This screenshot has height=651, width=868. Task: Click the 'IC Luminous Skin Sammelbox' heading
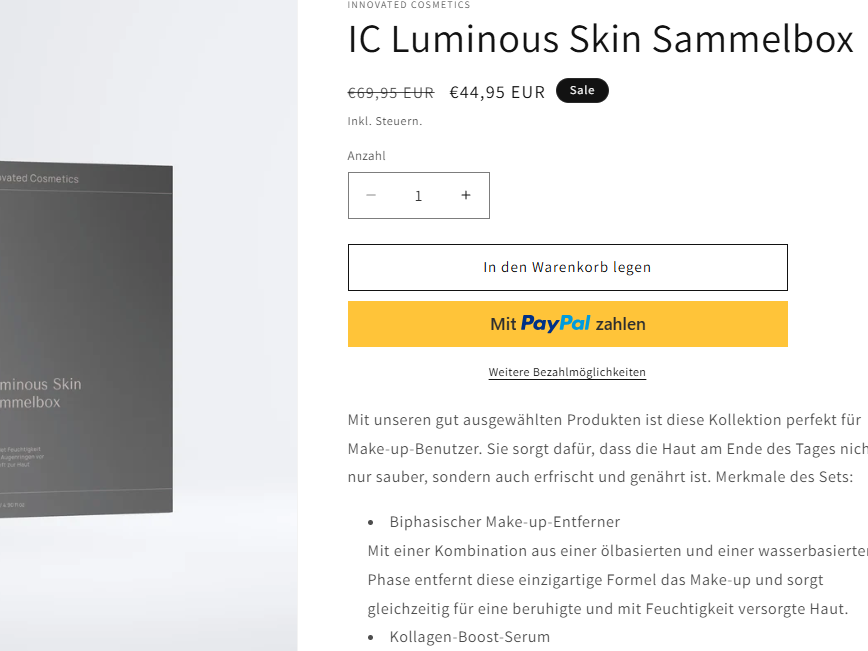tap(600, 40)
